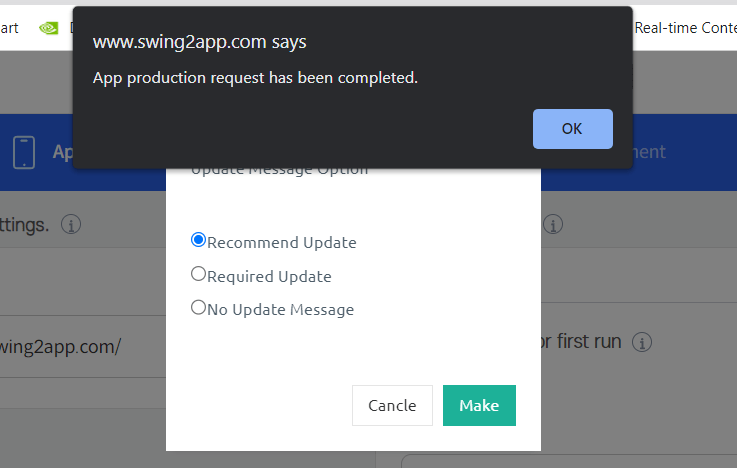Pick the No Update Message radio button
The height and width of the screenshot is (468, 737).
(198, 307)
